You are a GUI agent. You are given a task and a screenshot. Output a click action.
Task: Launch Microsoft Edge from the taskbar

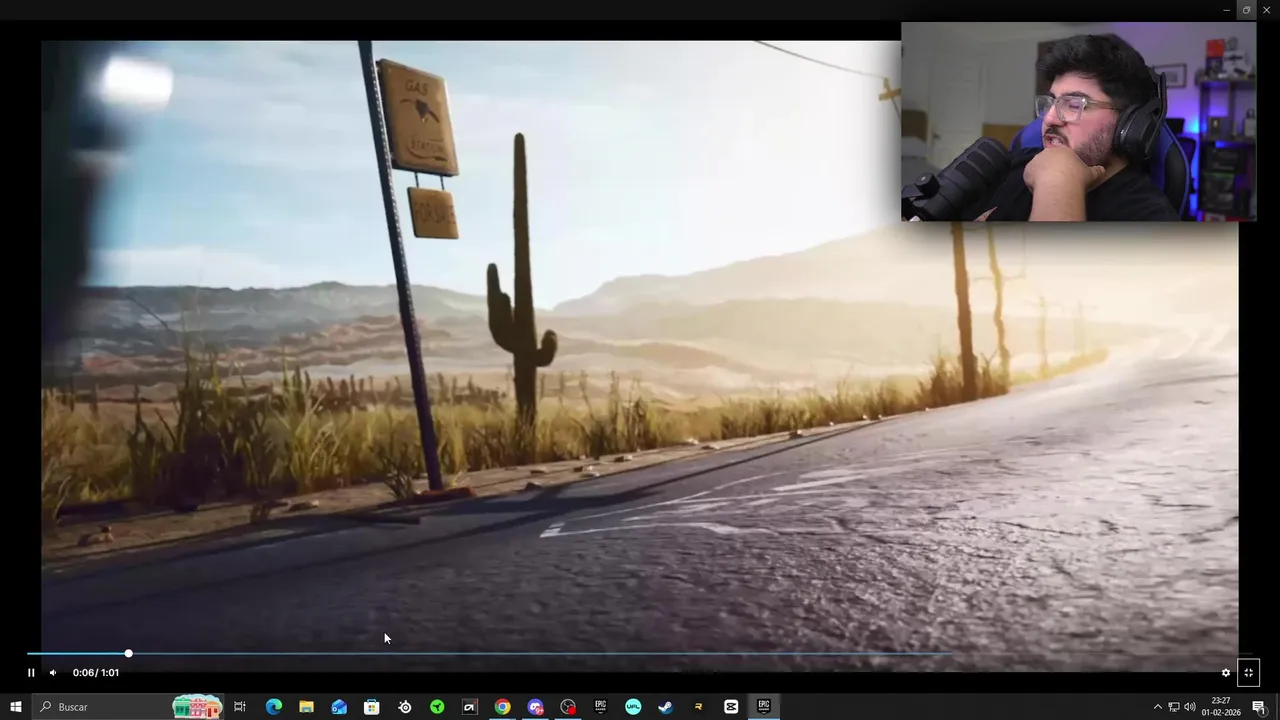pyautogui.click(x=273, y=707)
